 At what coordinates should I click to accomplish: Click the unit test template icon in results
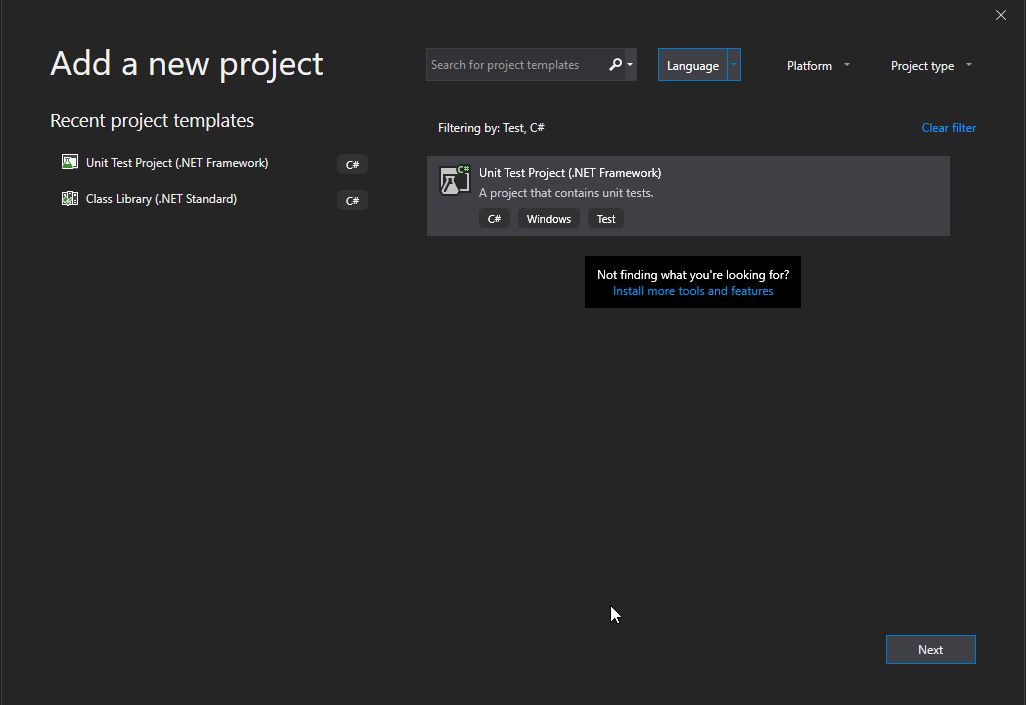pyautogui.click(x=453, y=180)
